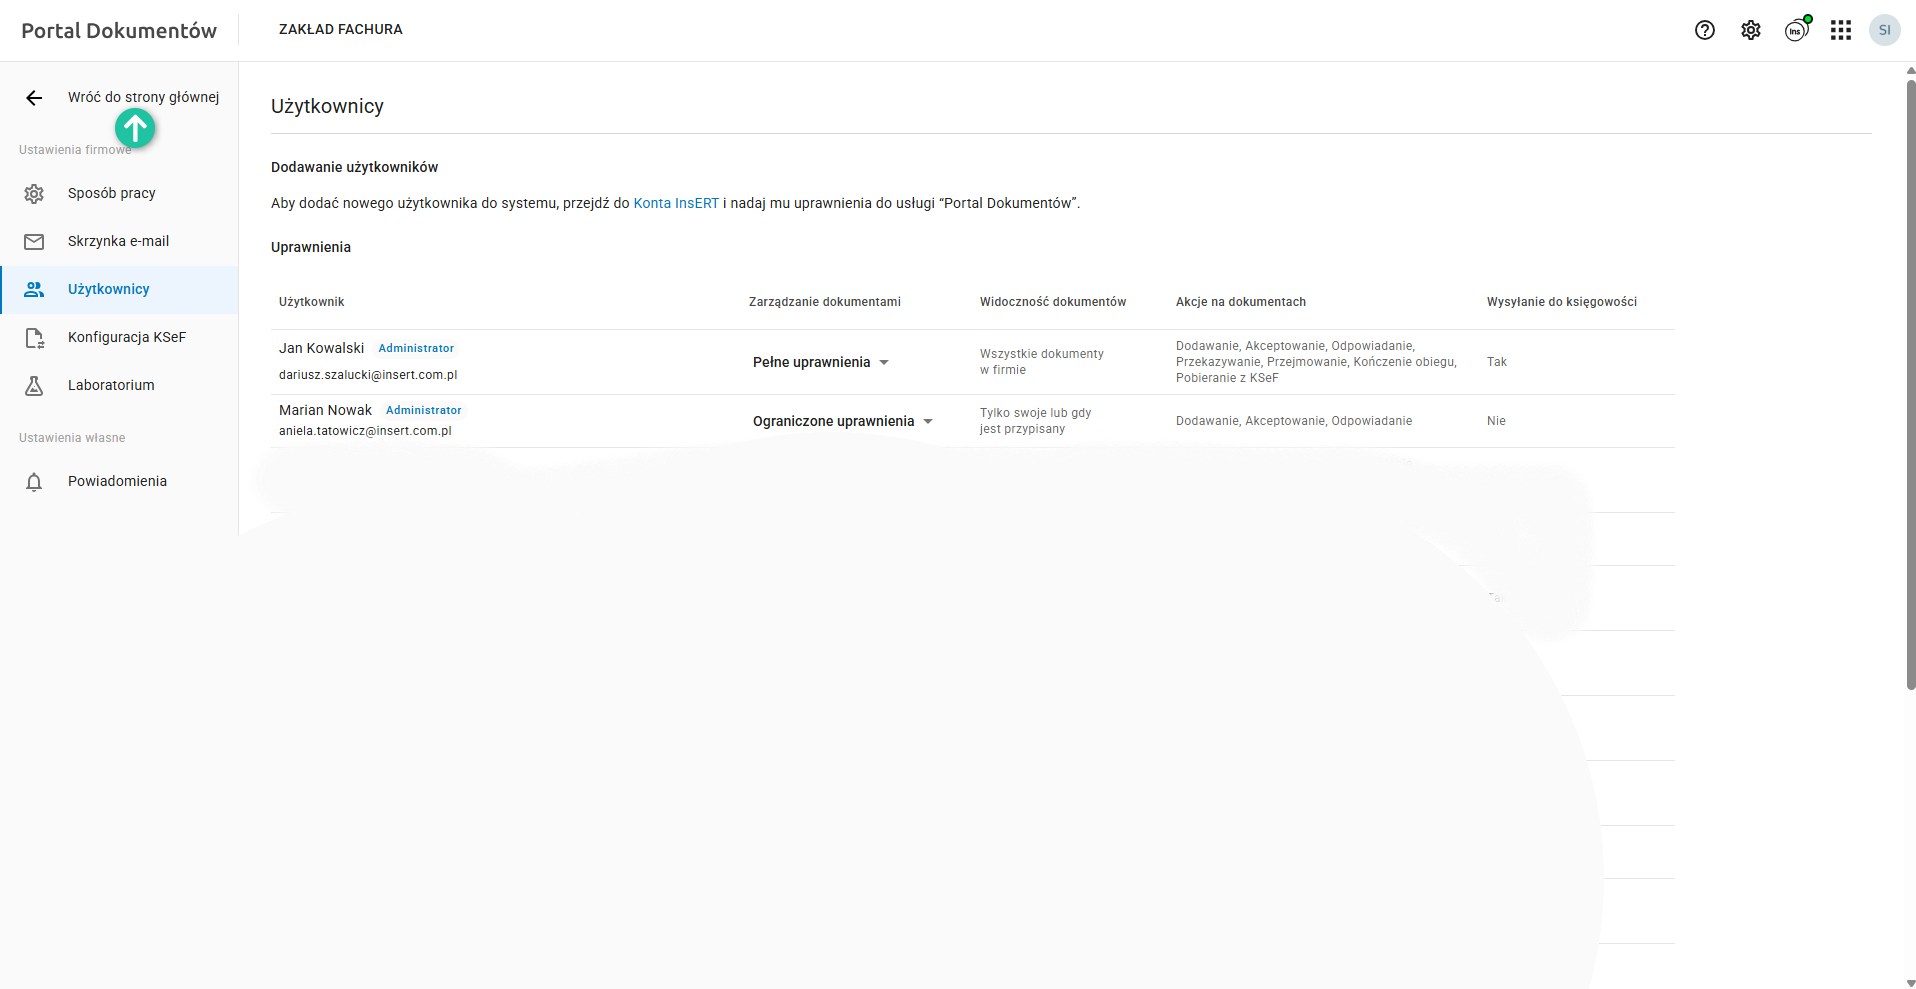Click the Powiadomienia bell icon
This screenshot has width=1916, height=989.
click(x=34, y=482)
